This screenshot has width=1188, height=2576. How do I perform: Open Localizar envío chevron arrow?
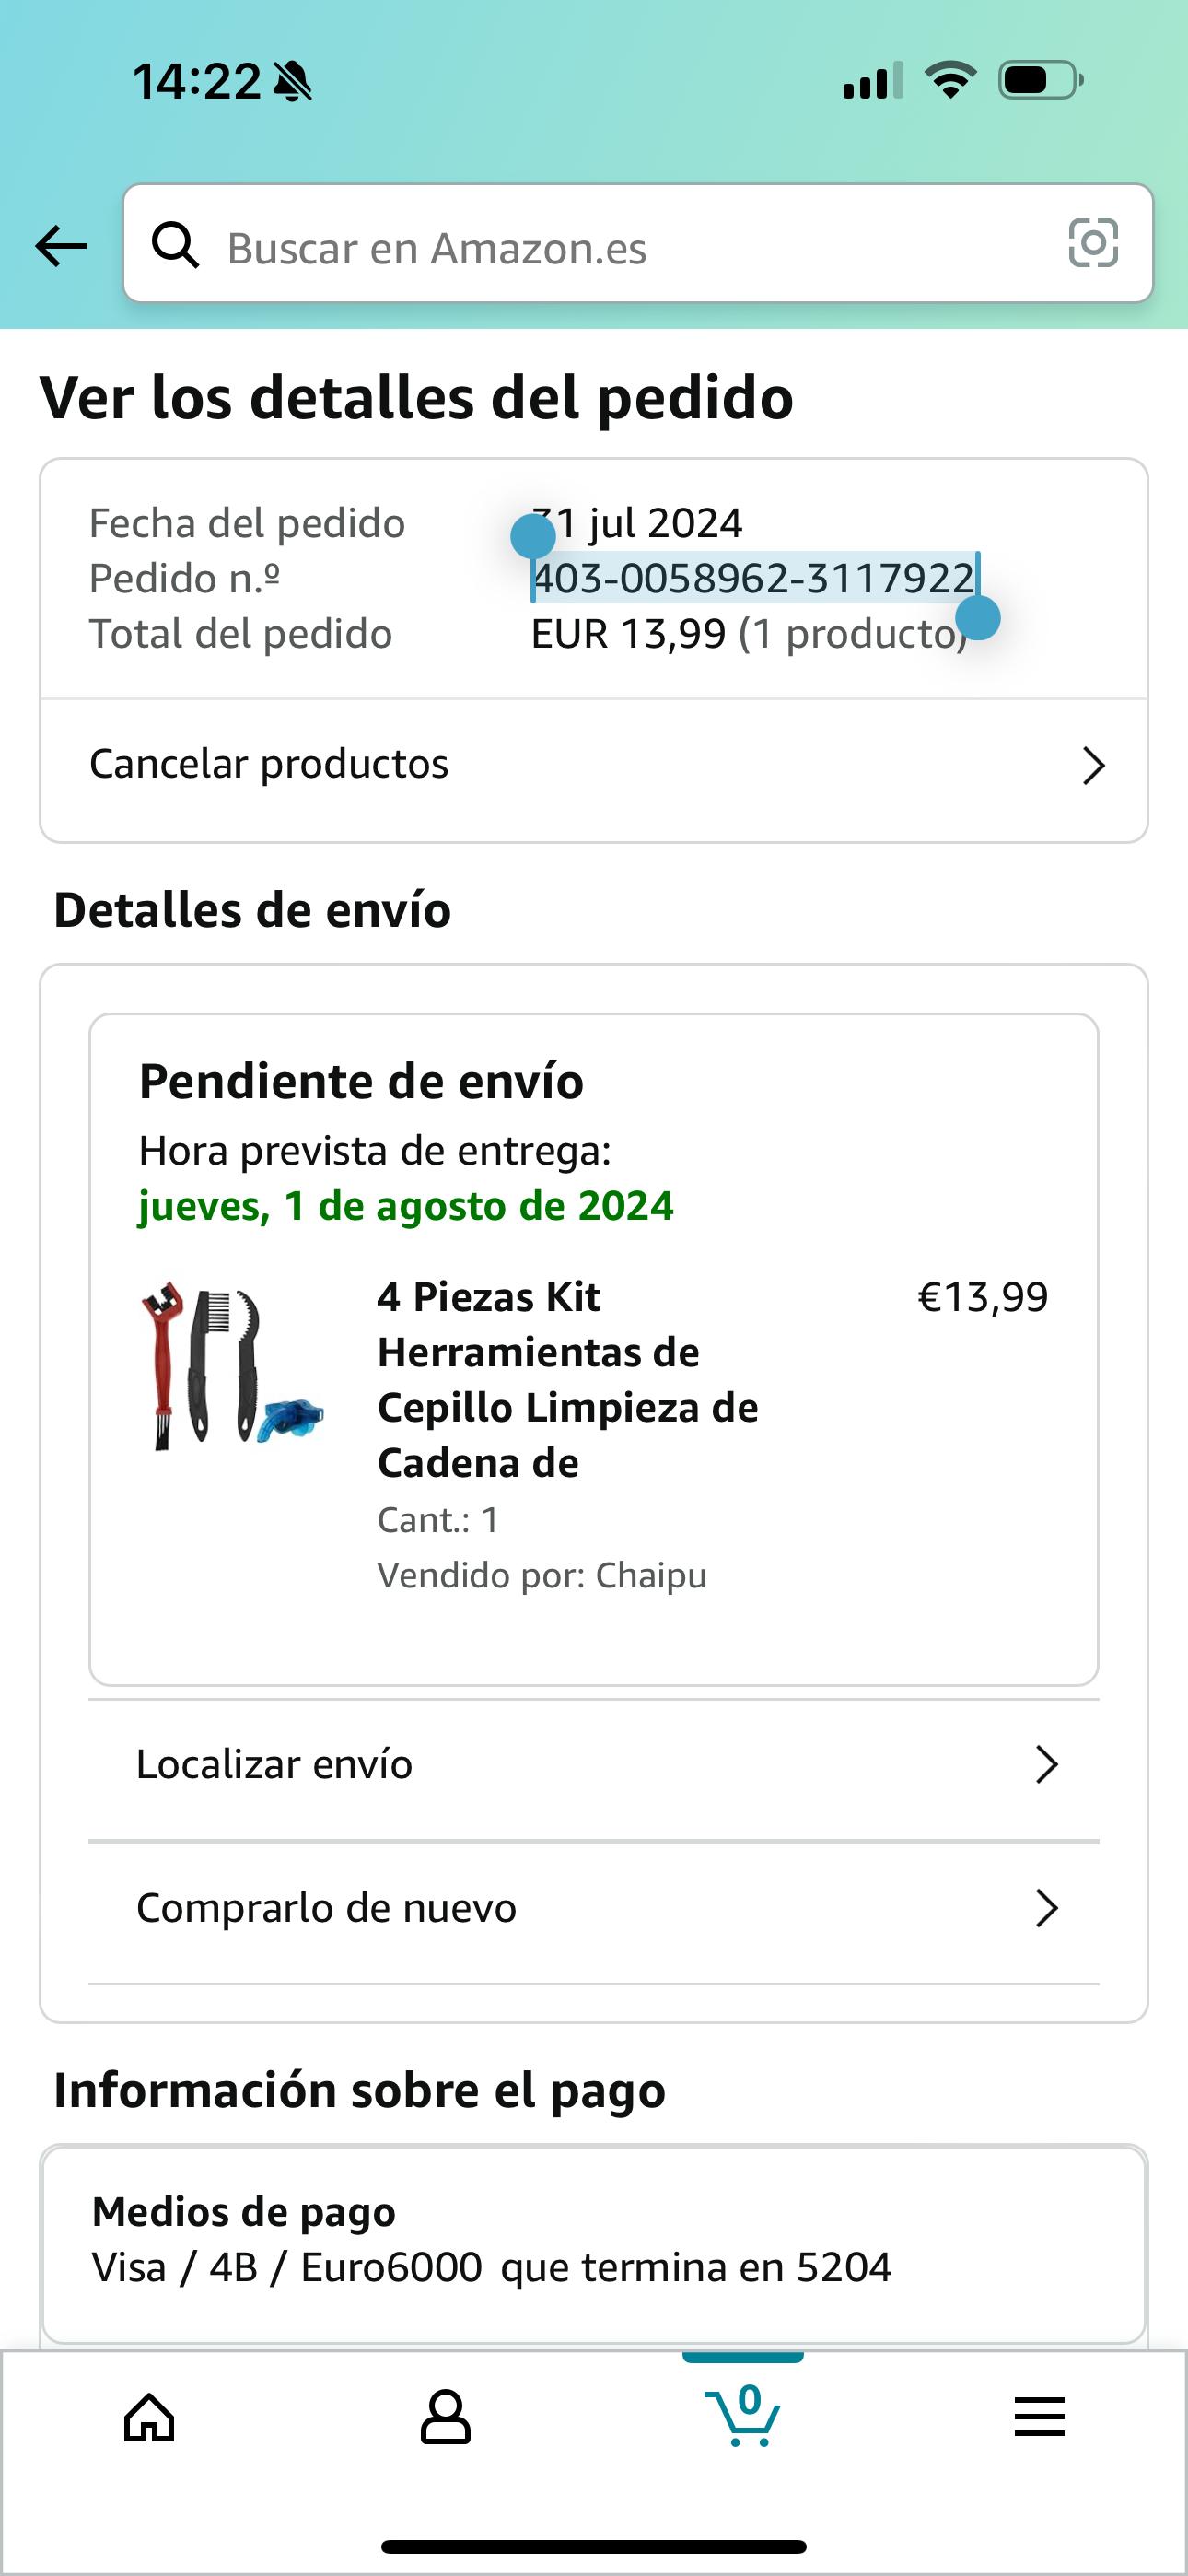[1046, 1765]
